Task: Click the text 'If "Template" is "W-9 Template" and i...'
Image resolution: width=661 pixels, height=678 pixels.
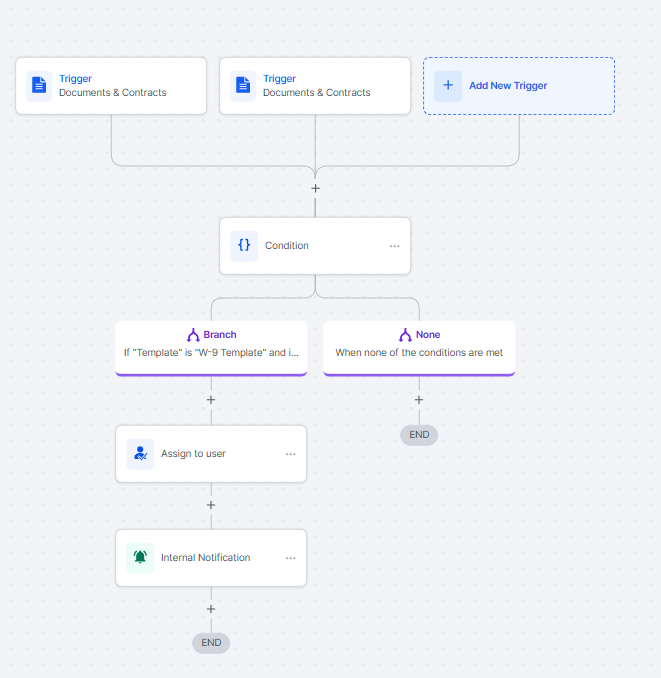Action: point(211,352)
